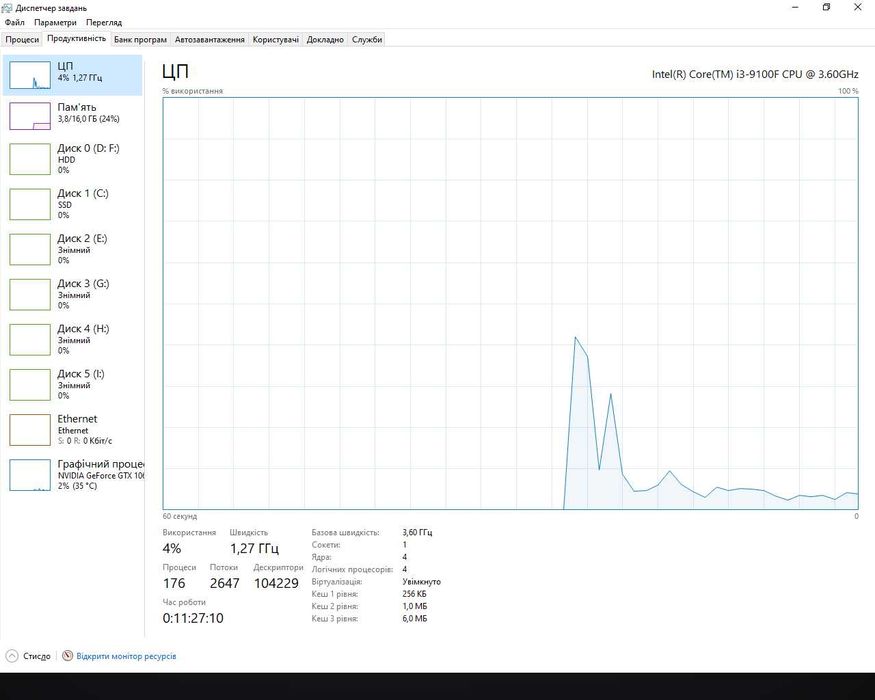The image size is (875, 700).
Task: Select Диск 5 (I:) thumbnail graph
Action: (x=30, y=385)
